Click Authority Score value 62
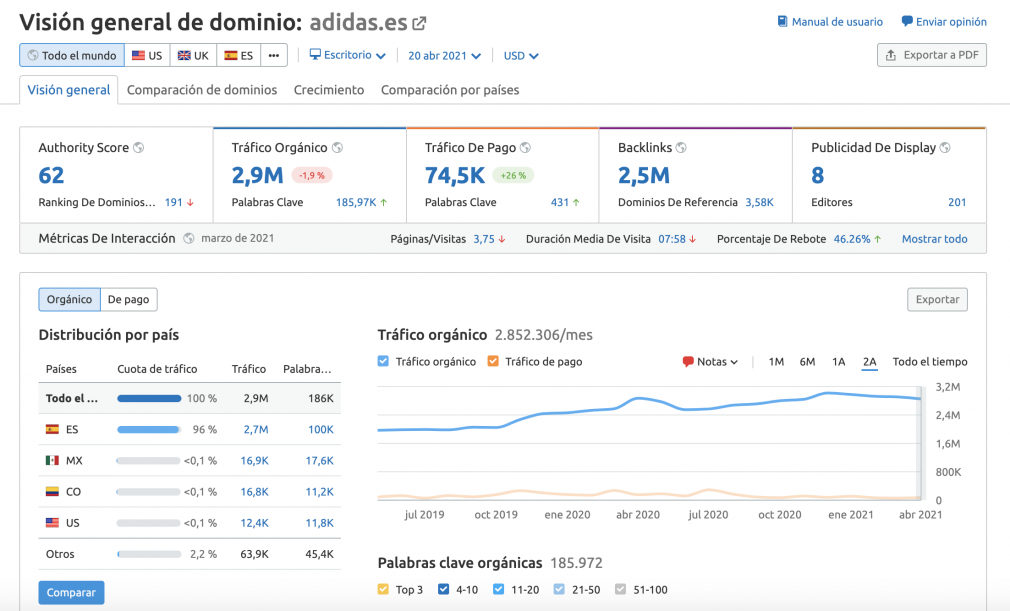The height and width of the screenshot is (611, 1010). point(52,175)
